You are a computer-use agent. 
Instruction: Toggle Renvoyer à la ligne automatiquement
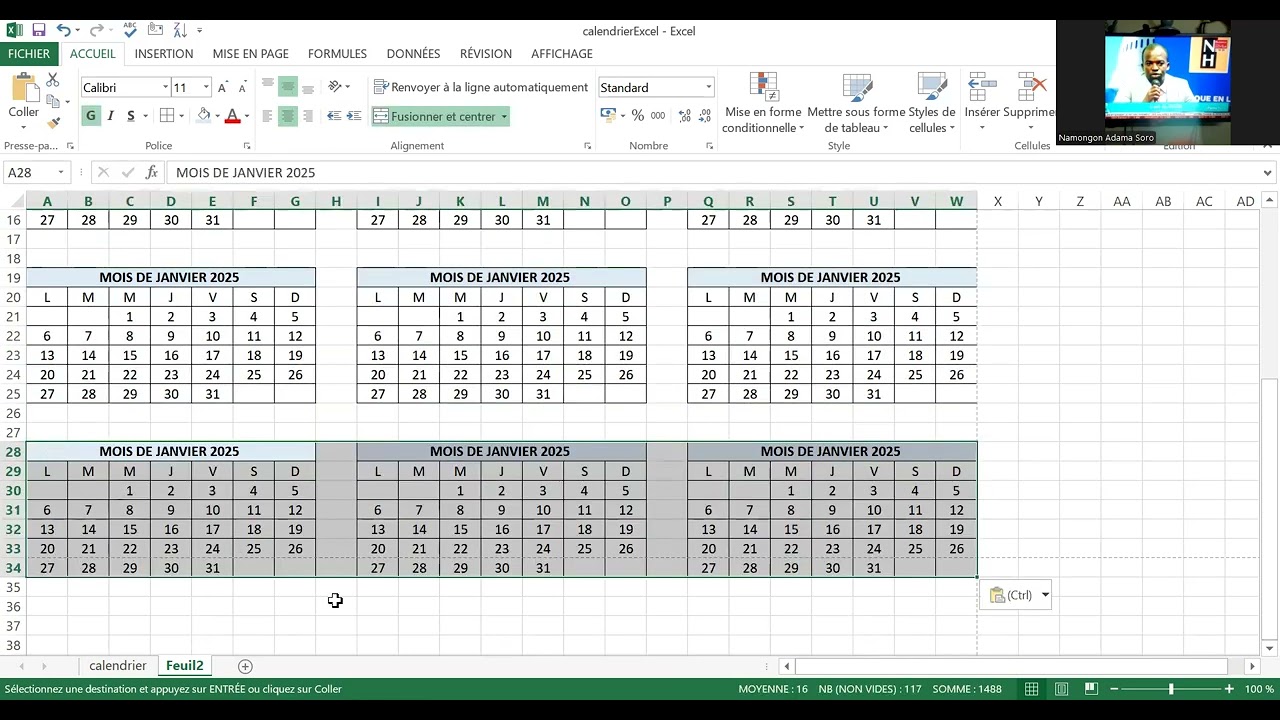tap(480, 87)
